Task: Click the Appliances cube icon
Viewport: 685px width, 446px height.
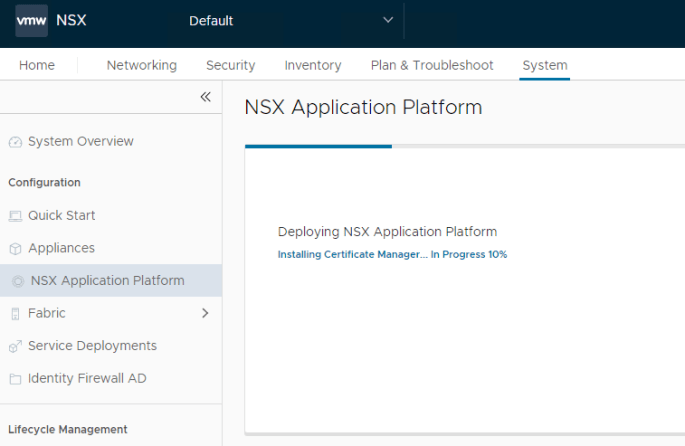Action: click(x=15, y=249)
